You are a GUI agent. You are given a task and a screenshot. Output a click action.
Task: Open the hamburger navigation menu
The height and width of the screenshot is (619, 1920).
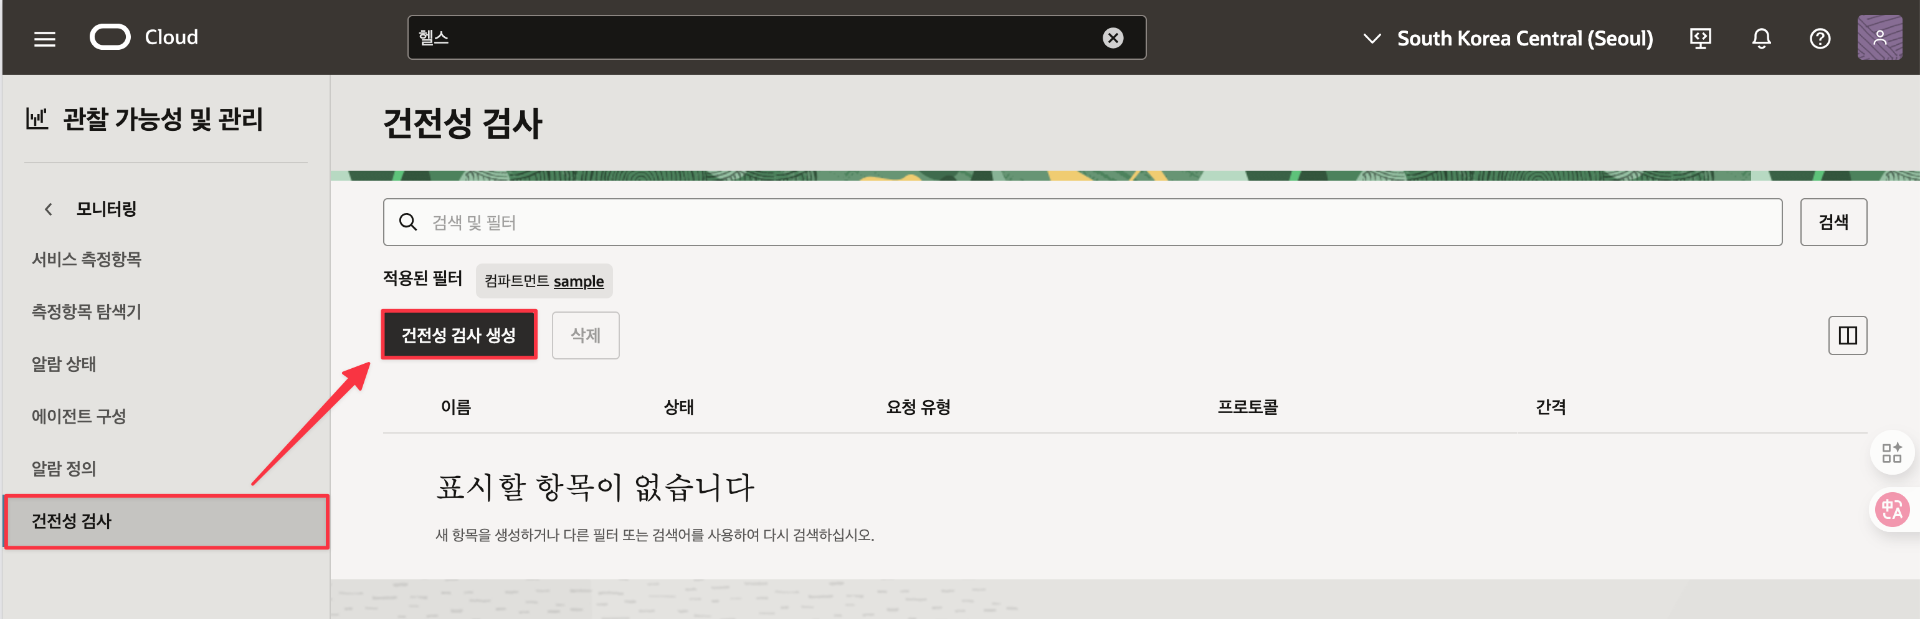point(44,39)
